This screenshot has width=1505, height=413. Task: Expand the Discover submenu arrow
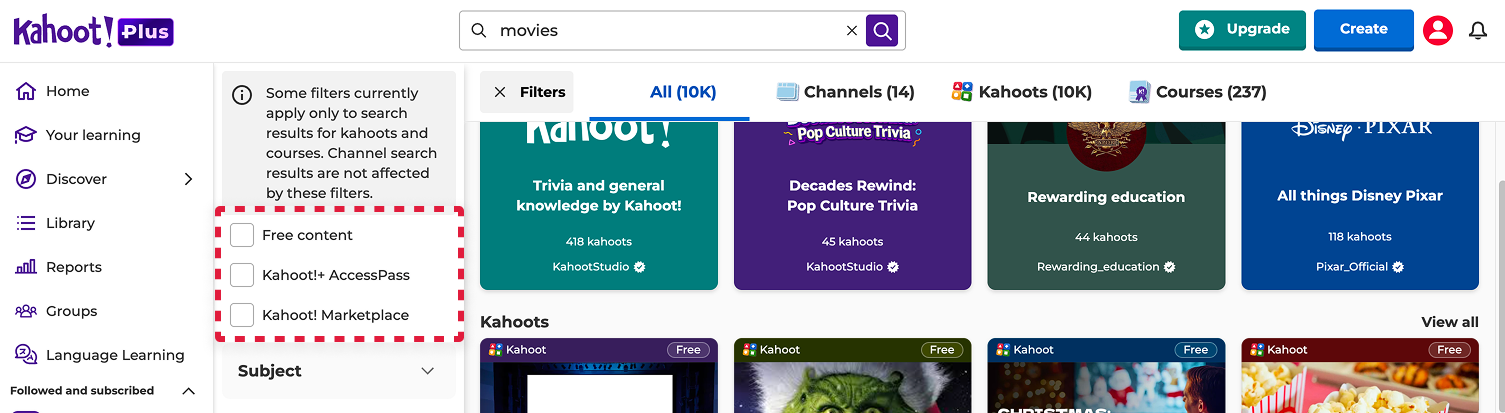[188, 179]
